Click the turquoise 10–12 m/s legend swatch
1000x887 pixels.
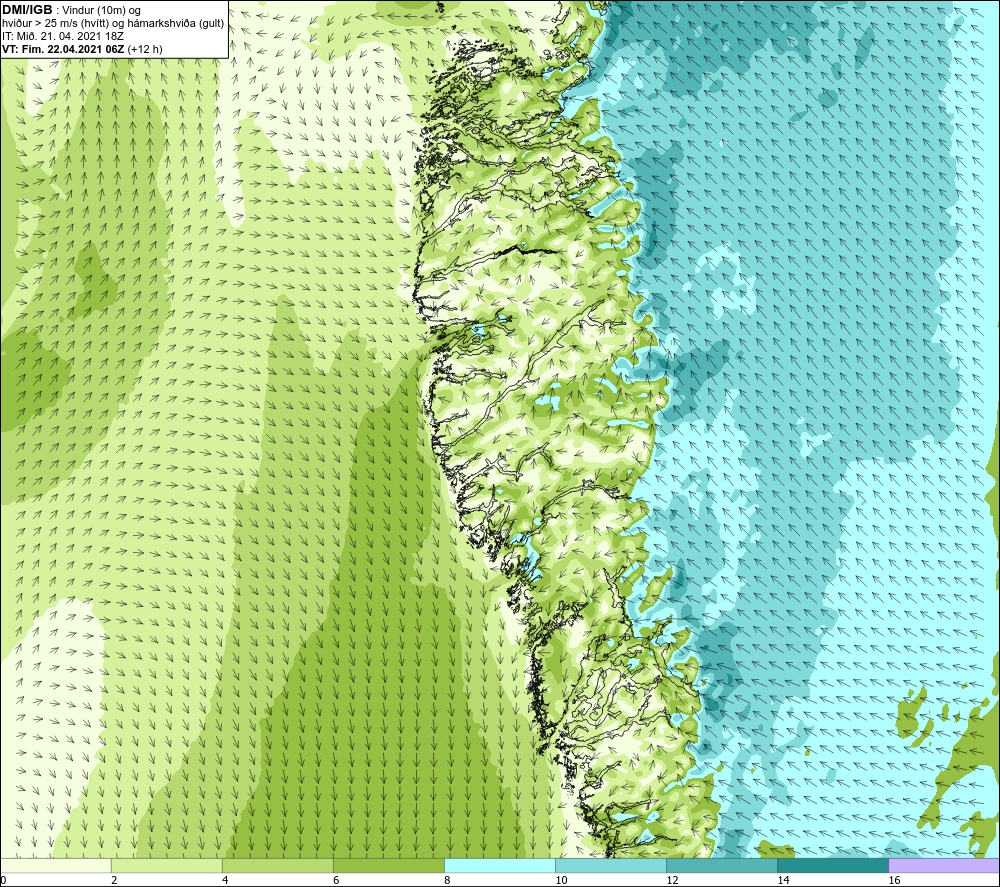coord(610,865)
